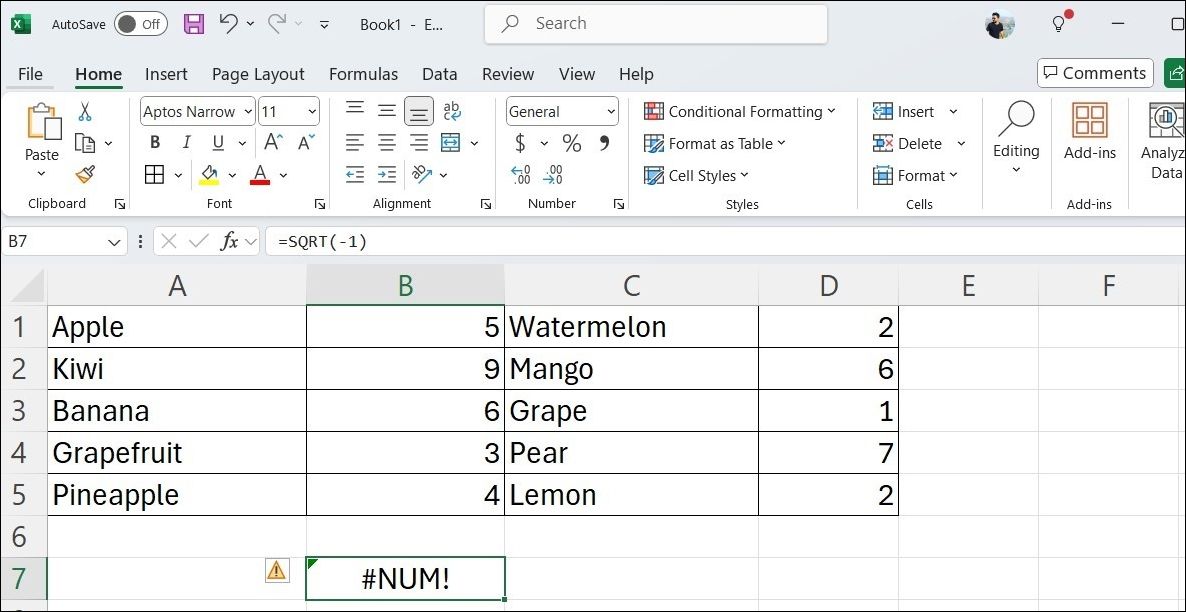
Task: Click the Percent Style icon
Action: 571,143
